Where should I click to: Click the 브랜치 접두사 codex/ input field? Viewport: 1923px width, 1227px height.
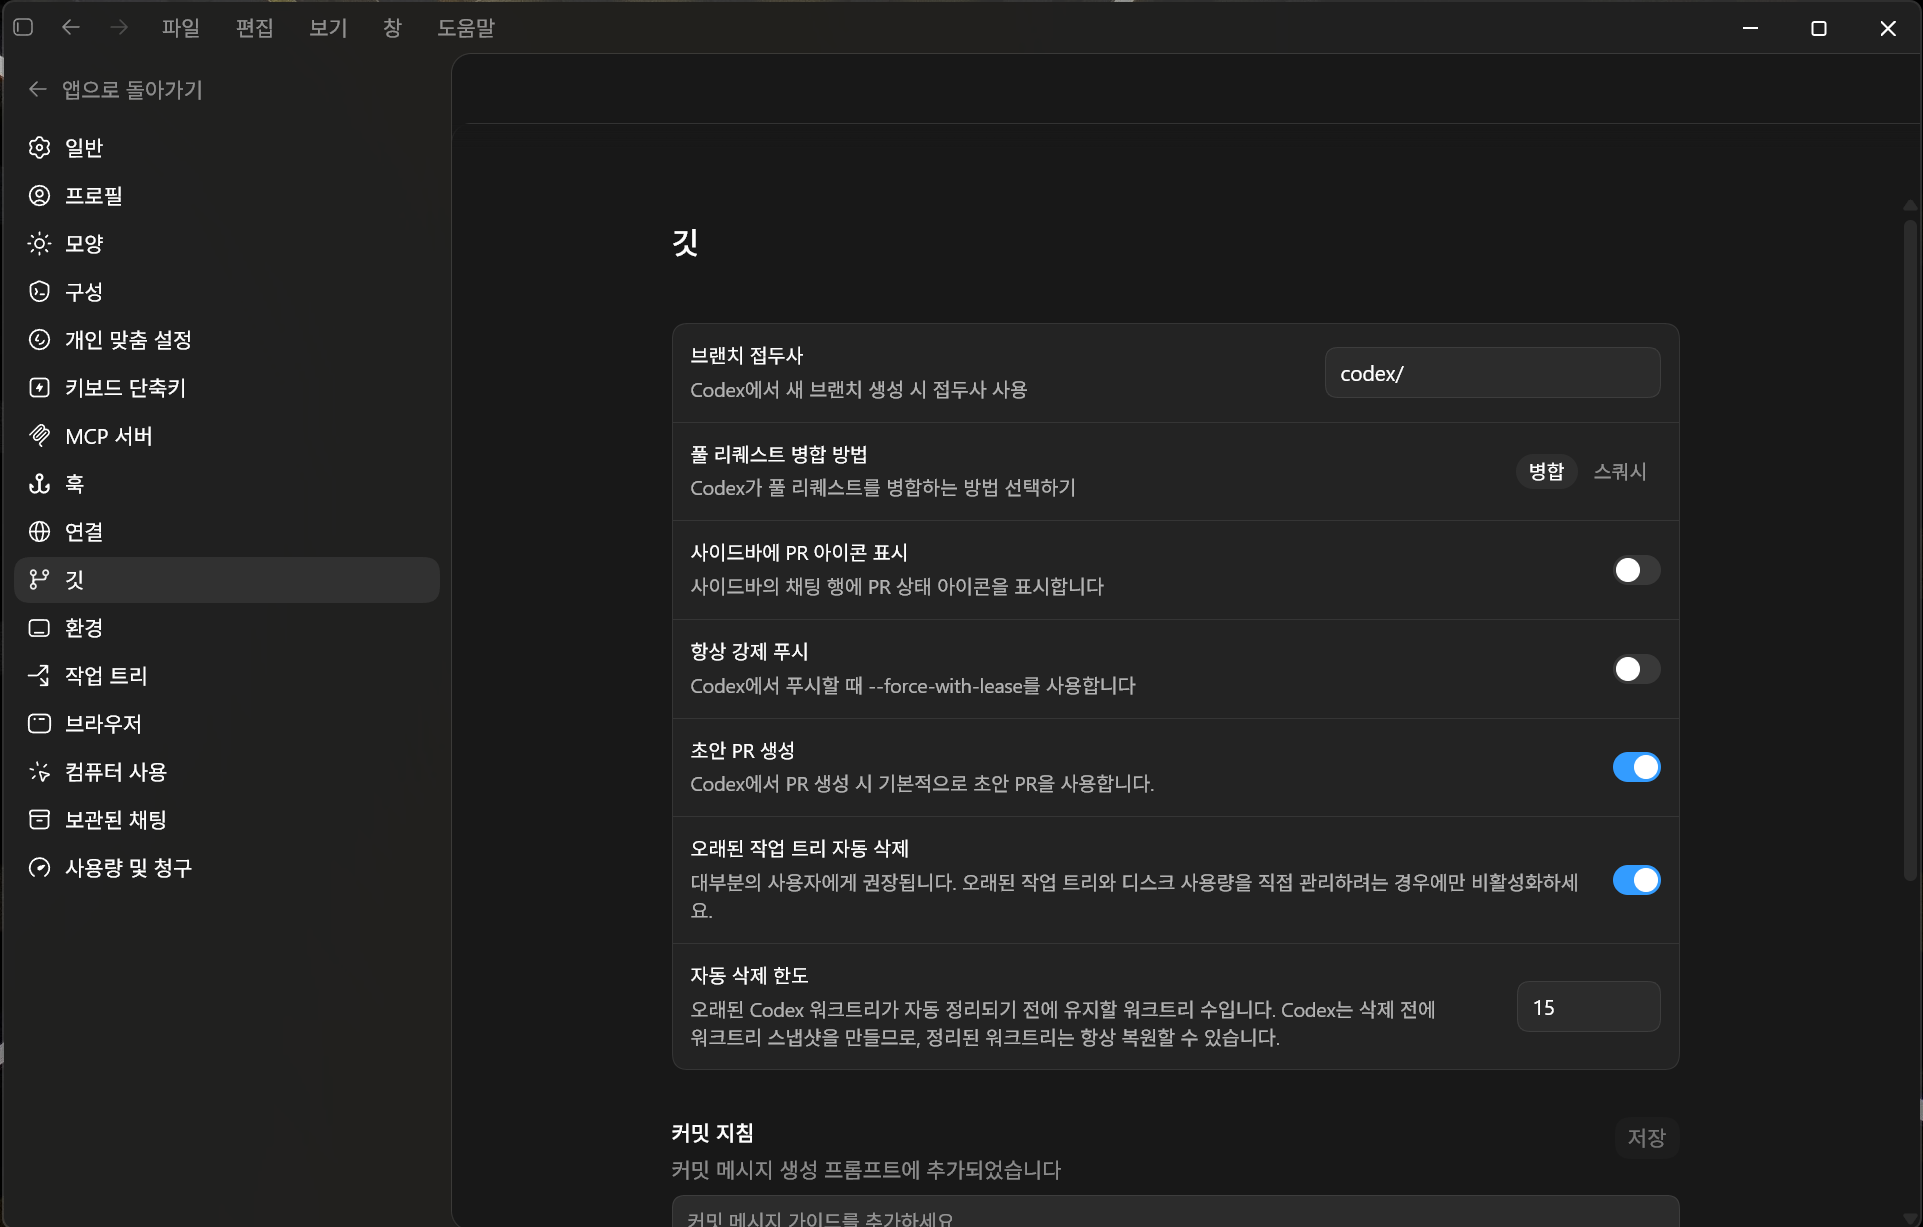1492,373
